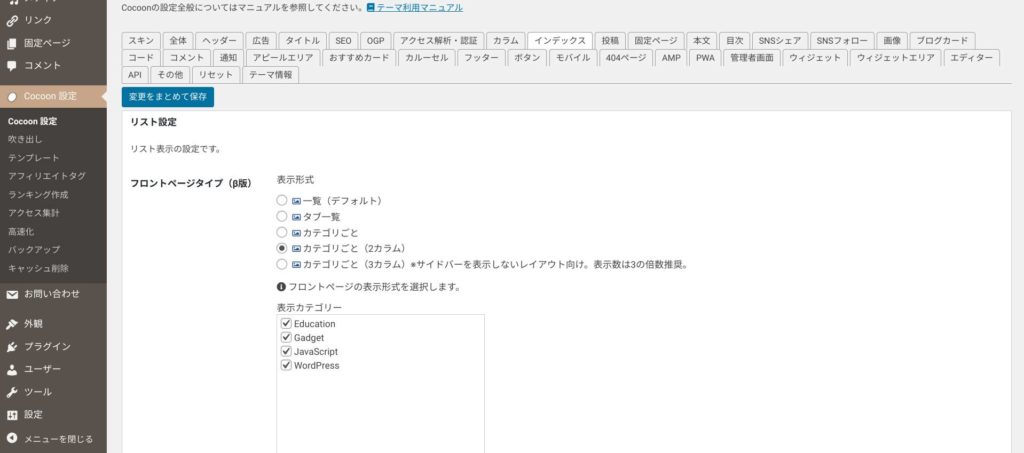Open the 404ページ tab
Screen dimensions: 1024x453
626,57
